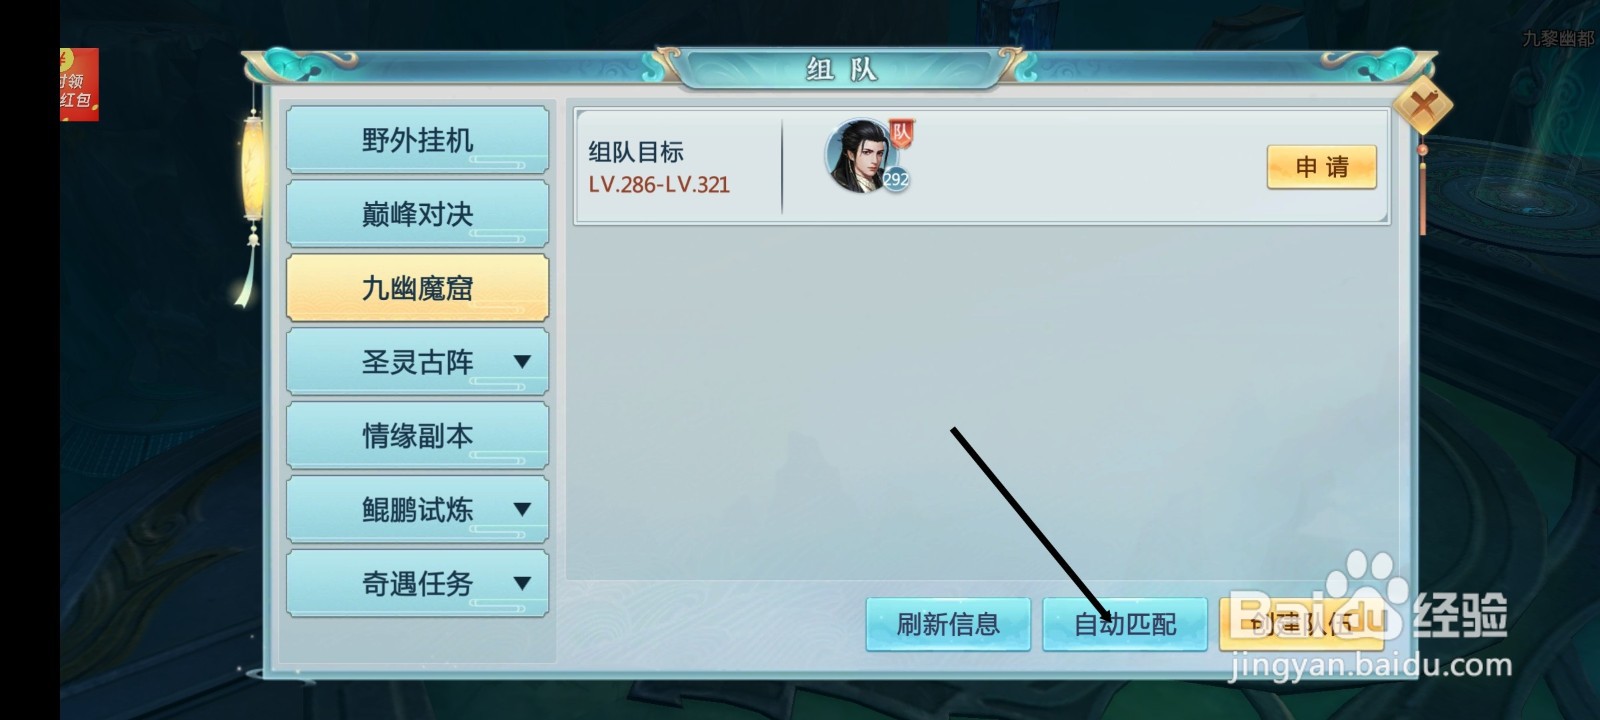The width and height of the screenshot is (1600, 720).
Task: Click the 申请 apply button
Action: 1322,167
